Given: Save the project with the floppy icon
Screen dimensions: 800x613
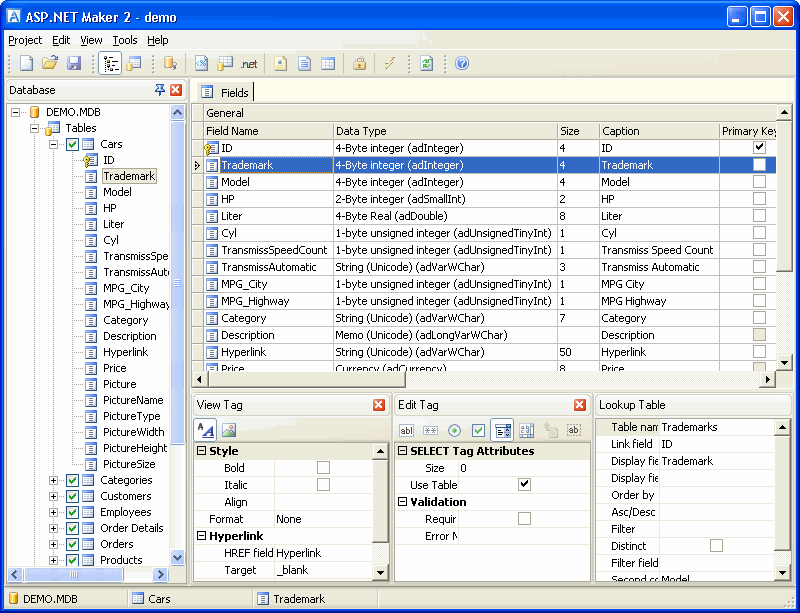Looking at the screenshot, I should coord(73,63).
